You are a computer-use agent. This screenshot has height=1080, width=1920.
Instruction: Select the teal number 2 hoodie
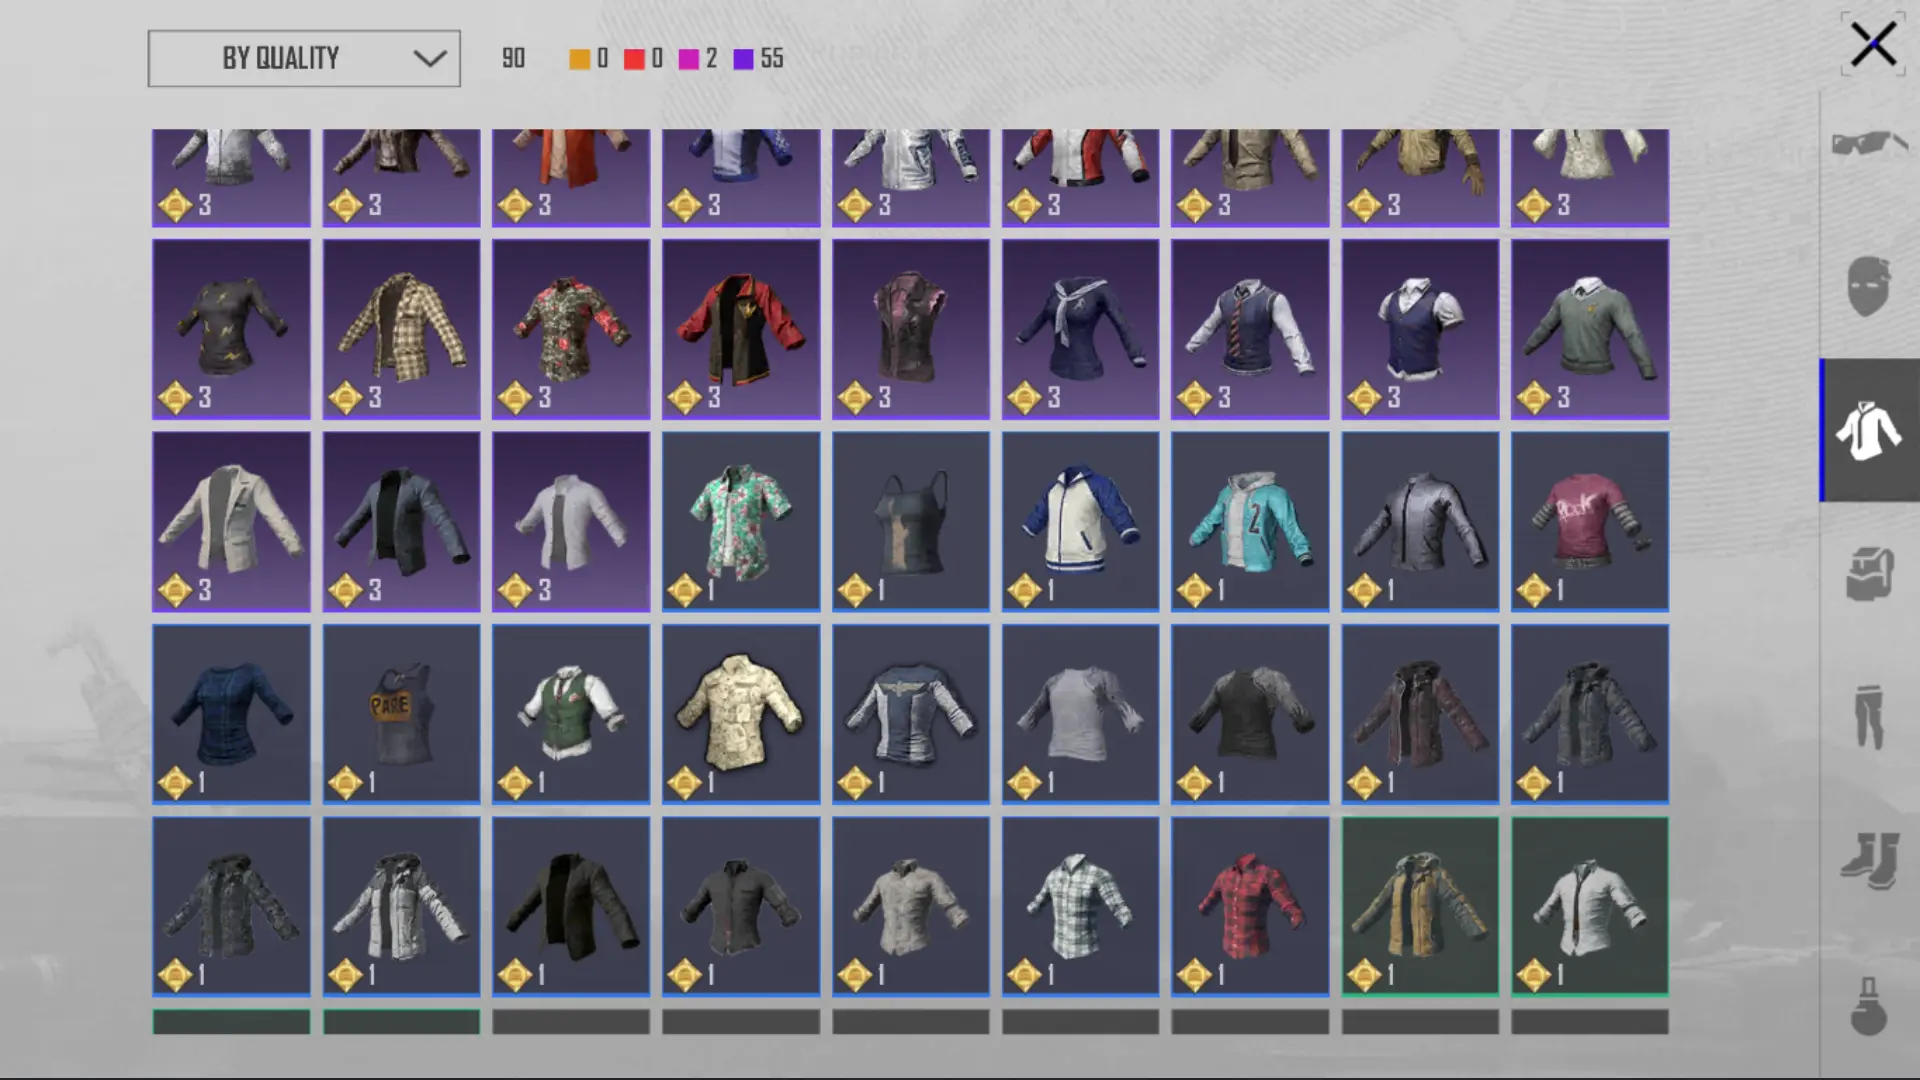[1250, 521]
